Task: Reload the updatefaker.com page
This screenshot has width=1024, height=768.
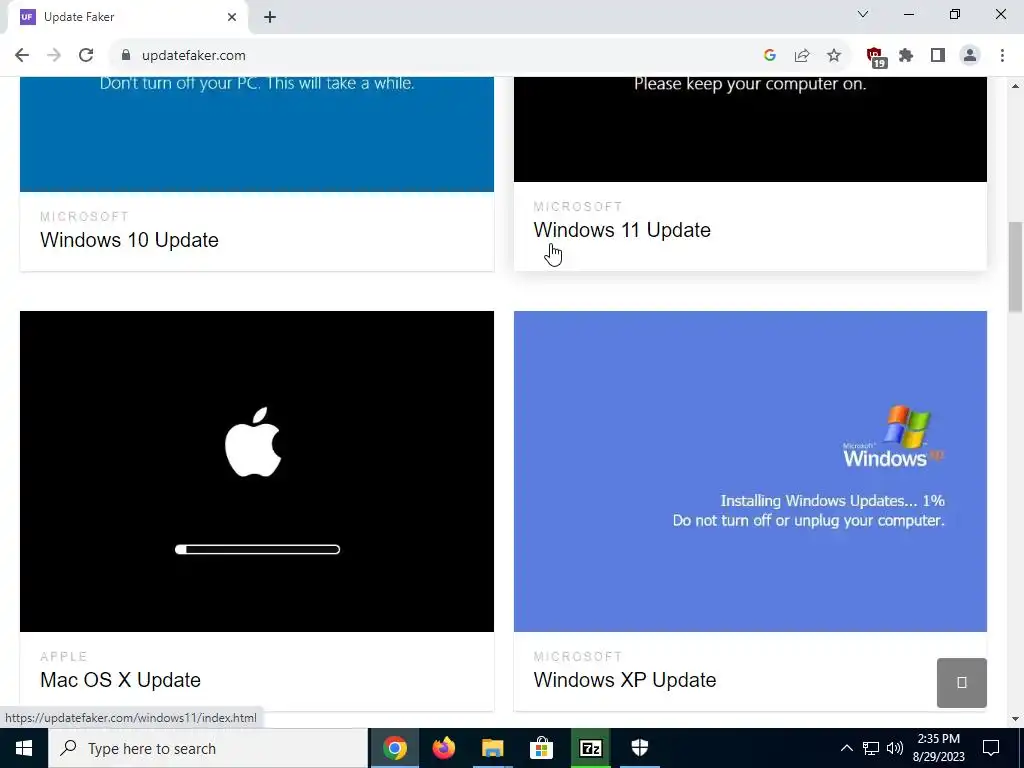Action: coord(86,56)
